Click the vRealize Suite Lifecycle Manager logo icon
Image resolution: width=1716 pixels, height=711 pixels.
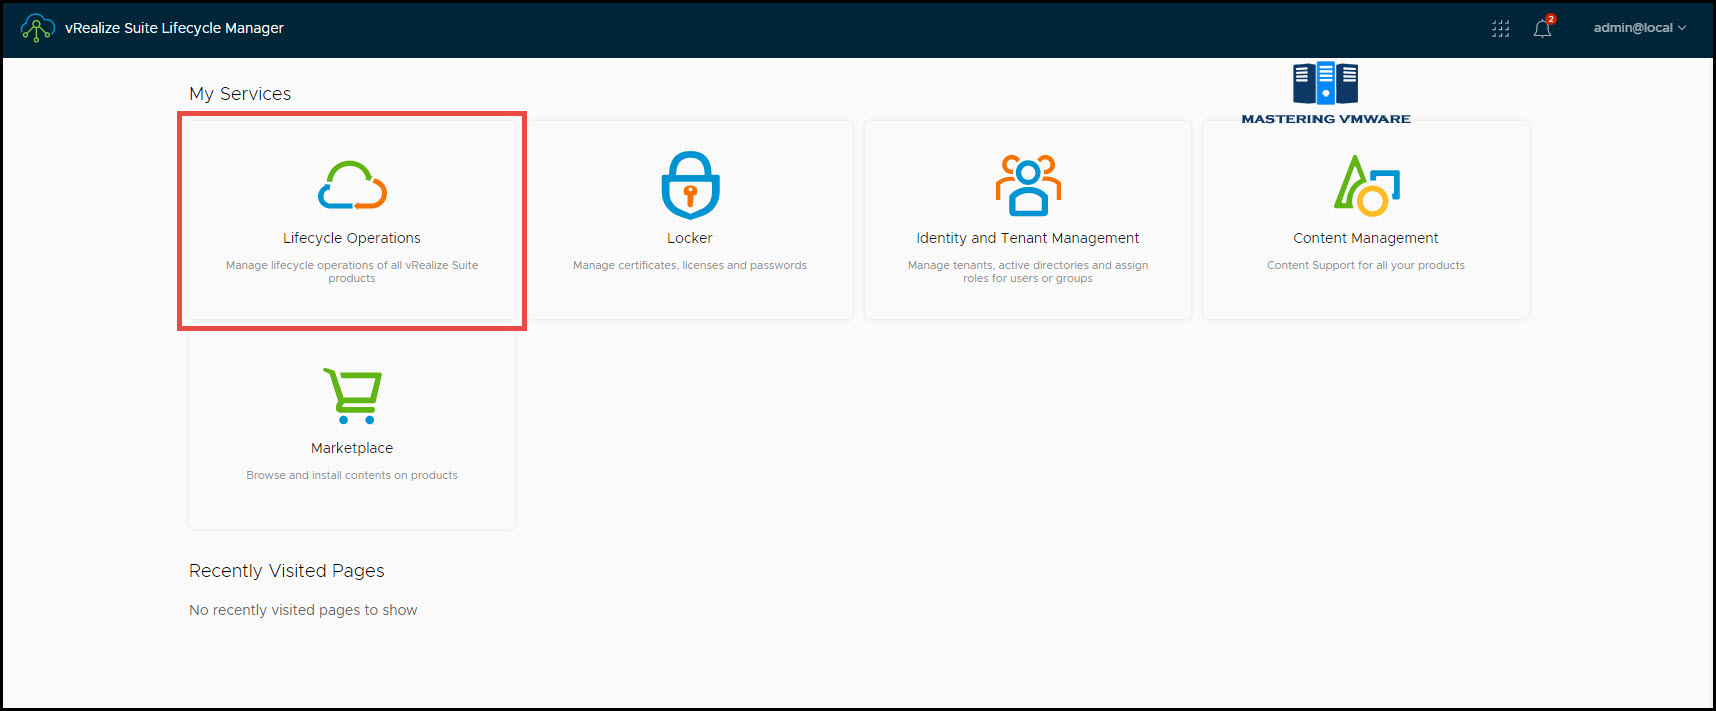pos(37,28)
